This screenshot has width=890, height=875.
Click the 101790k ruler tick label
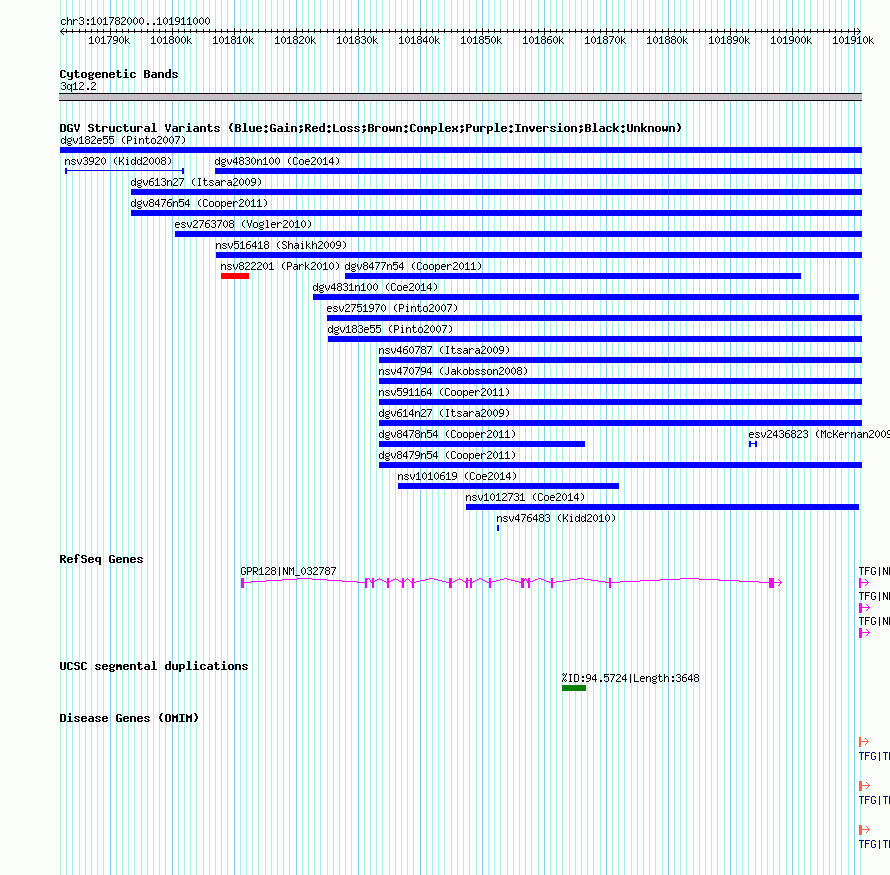pos(109,40)
